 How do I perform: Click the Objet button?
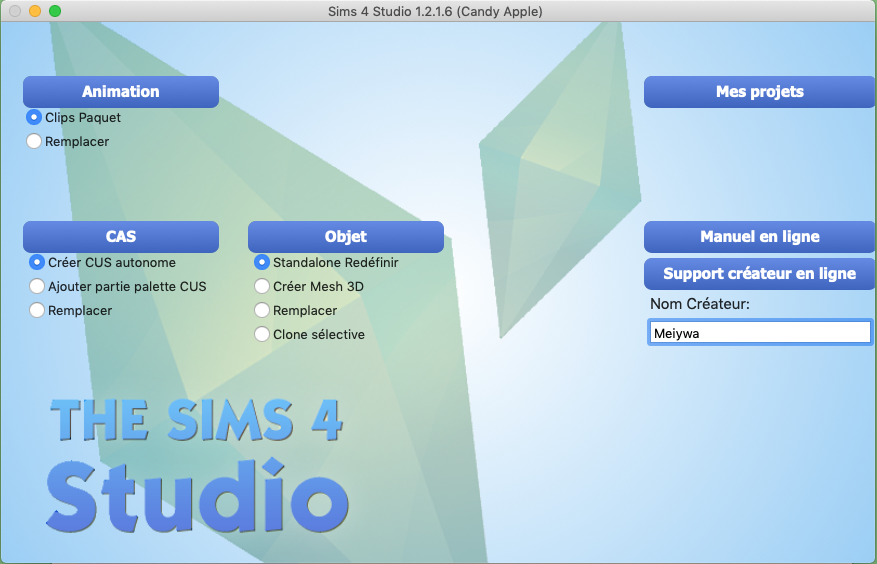[x=346, y=237]
